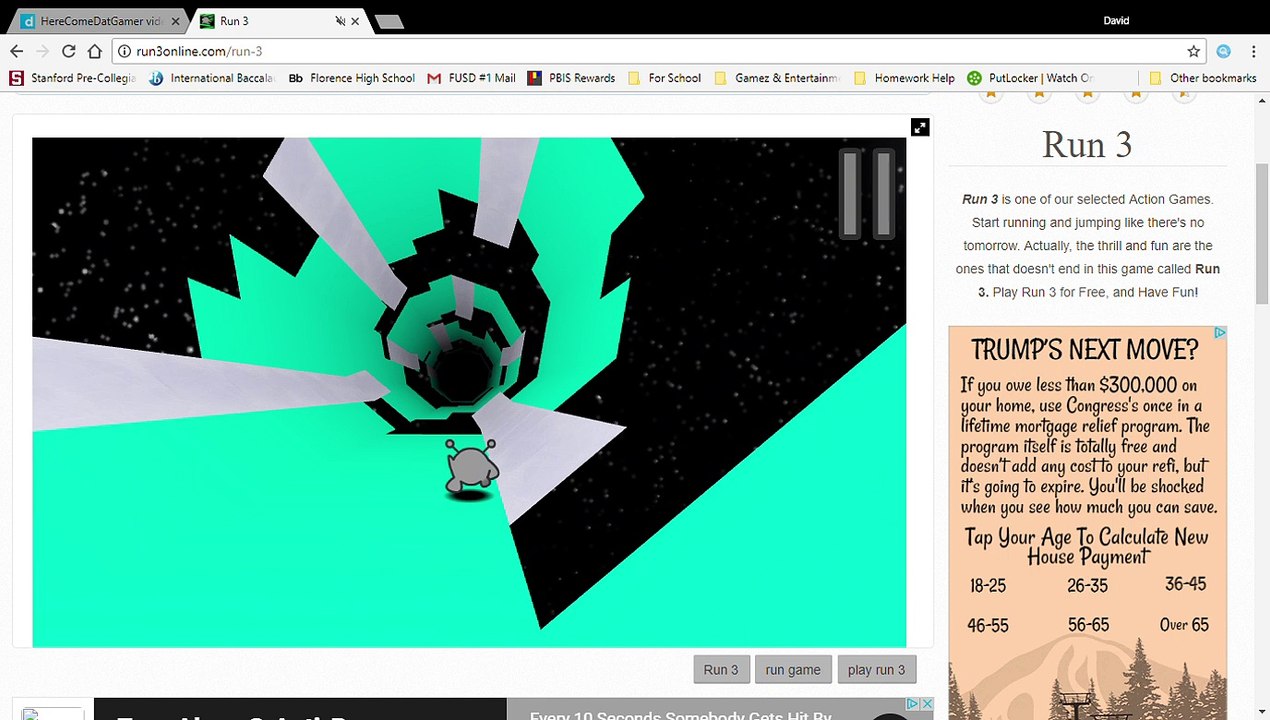Expand the game to fullscreen
Image resolution: width=1270 pixels, height=720 pixels.
click(920, 127)
